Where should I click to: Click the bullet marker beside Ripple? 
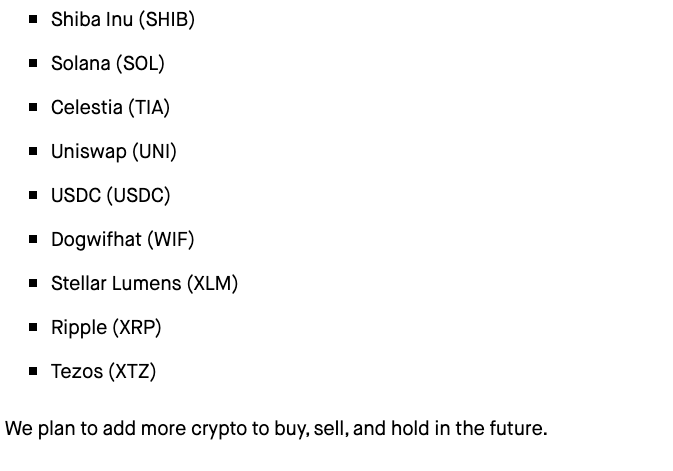click(34, 327)
